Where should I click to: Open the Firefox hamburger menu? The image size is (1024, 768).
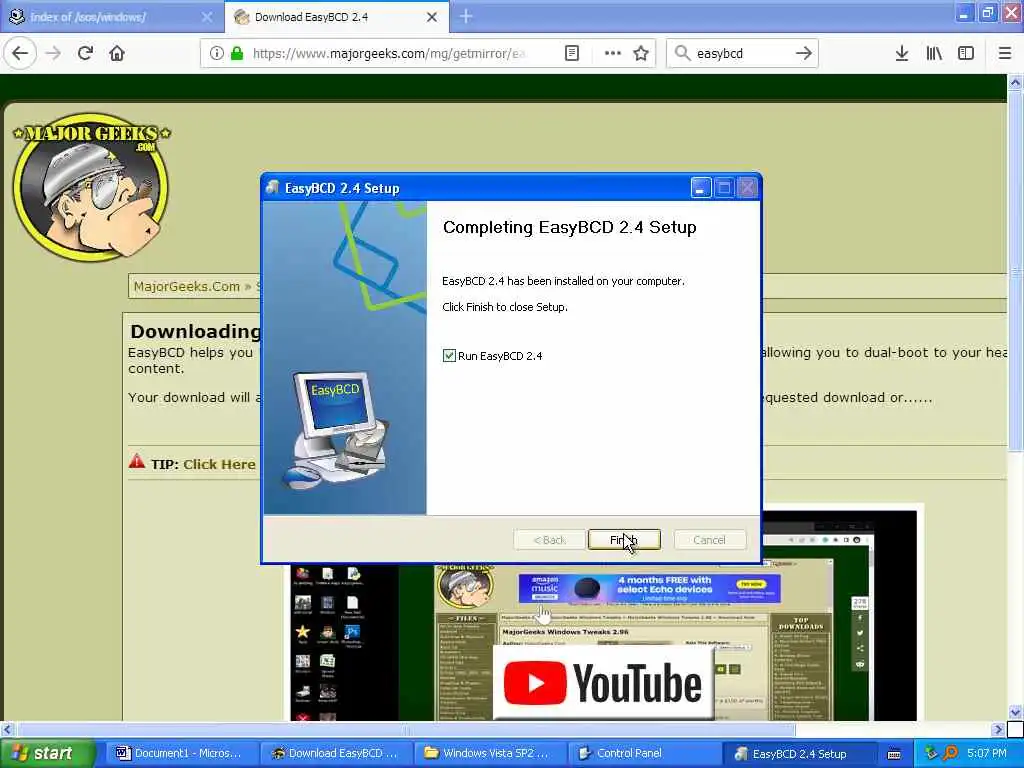(1005, 54)
